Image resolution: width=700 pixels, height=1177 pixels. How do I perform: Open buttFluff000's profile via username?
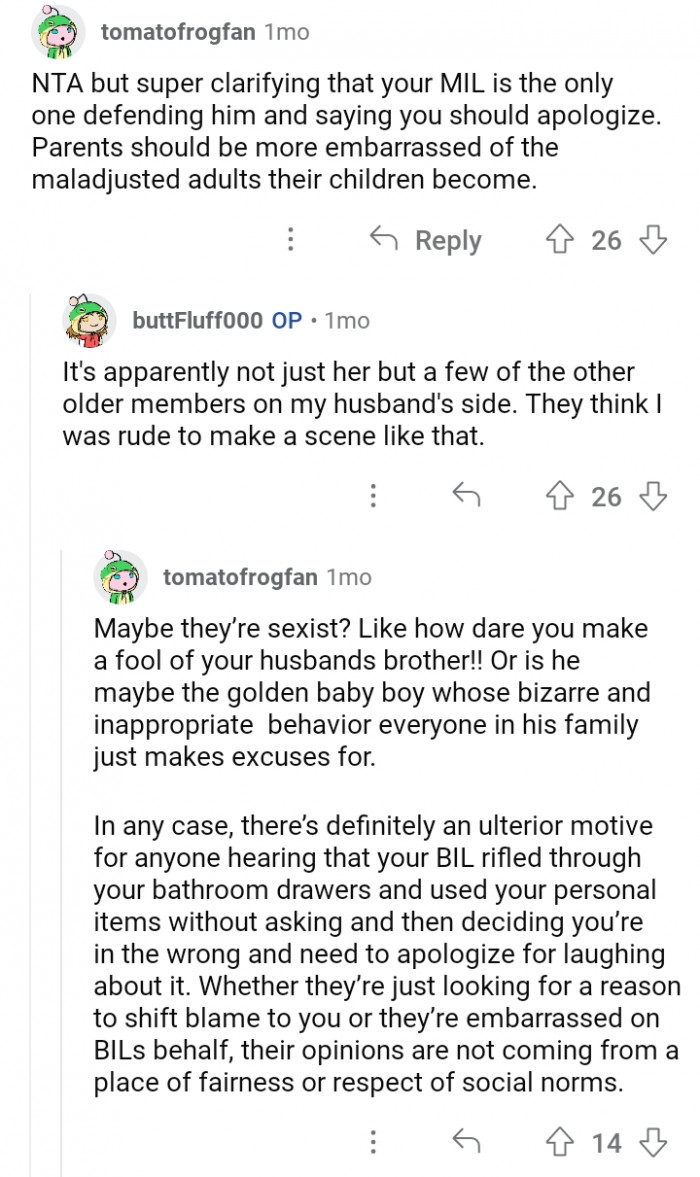[x=197, y=320]
